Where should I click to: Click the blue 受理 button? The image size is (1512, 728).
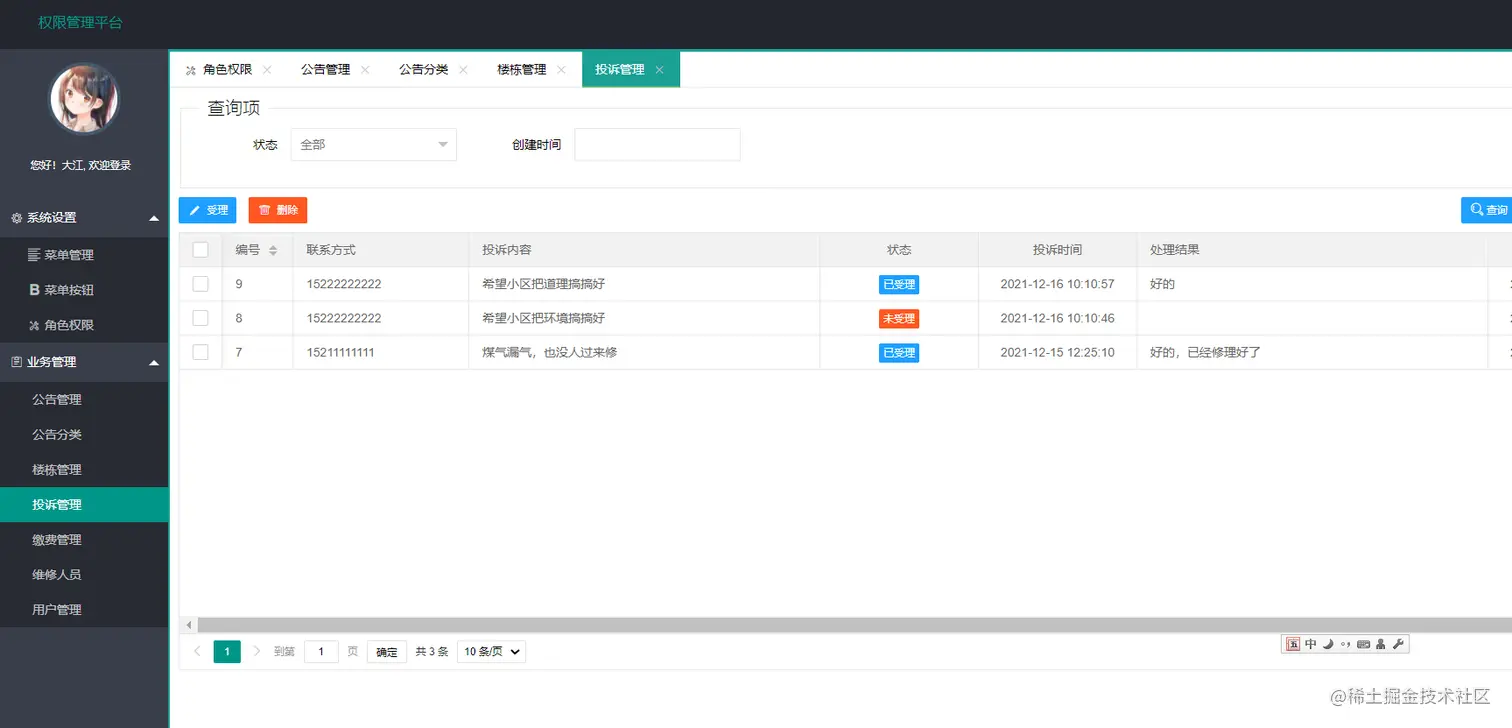coord(208,210)
